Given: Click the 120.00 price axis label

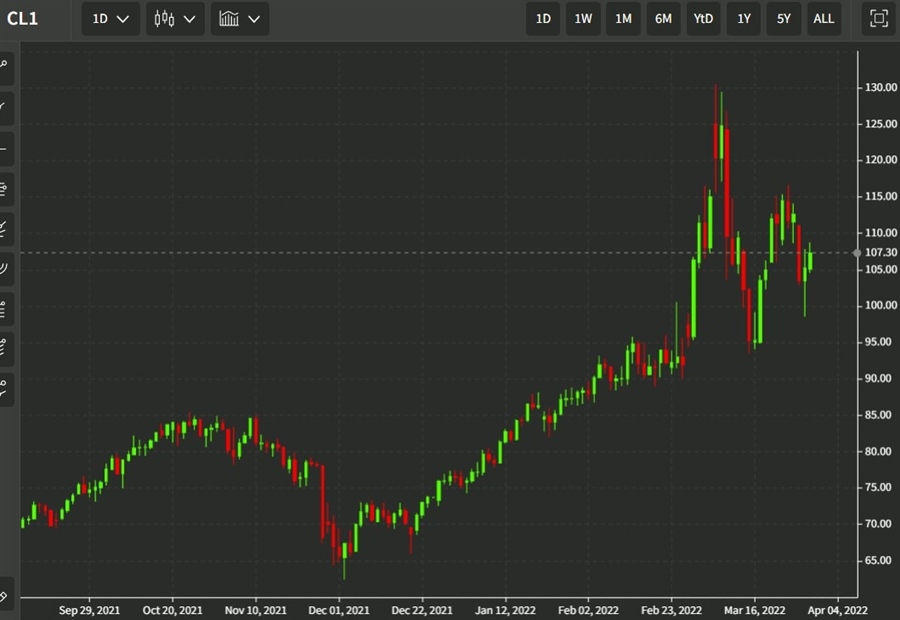Looking at the screenshot, I should (880, 160).
